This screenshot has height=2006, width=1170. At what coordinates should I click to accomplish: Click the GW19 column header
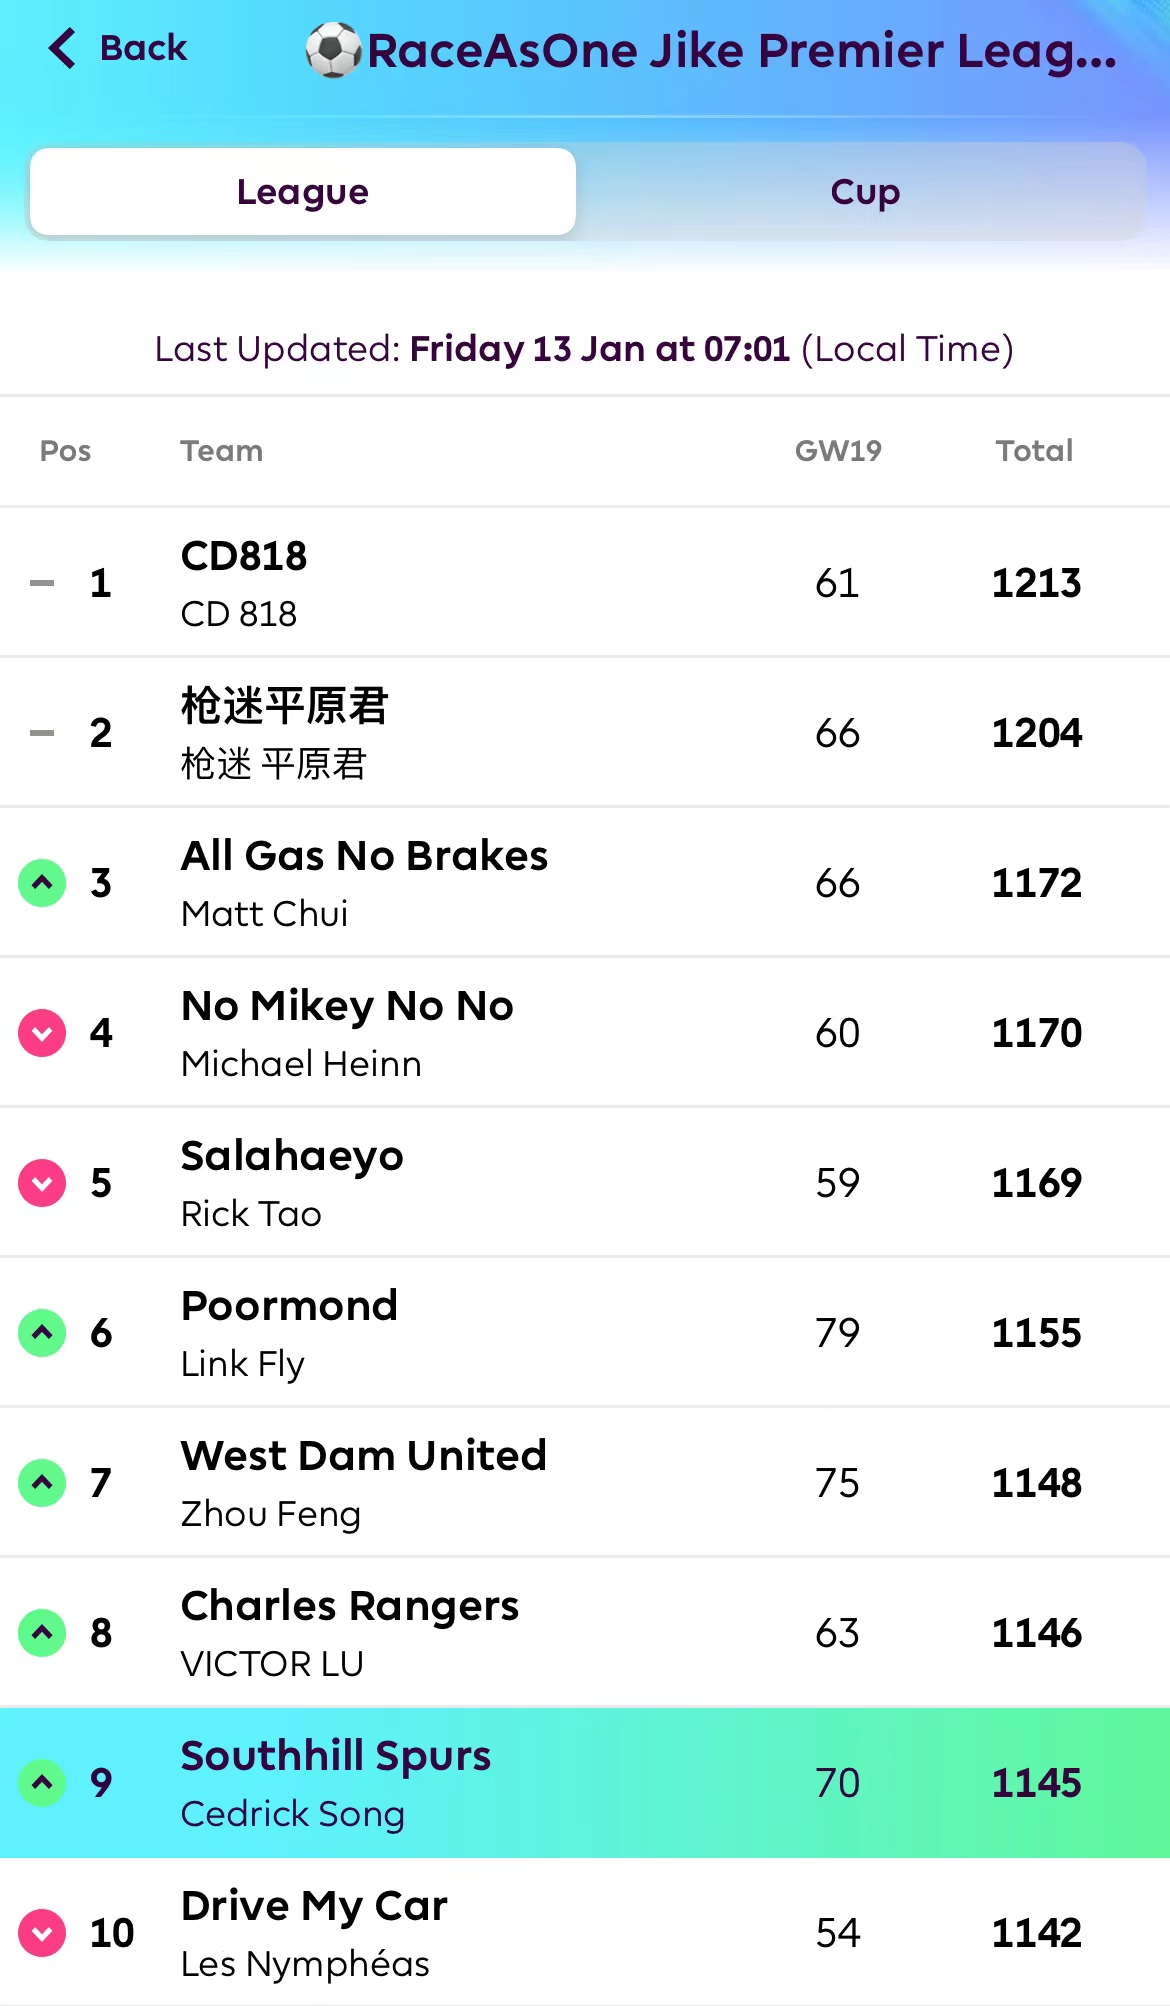[838, 451]
